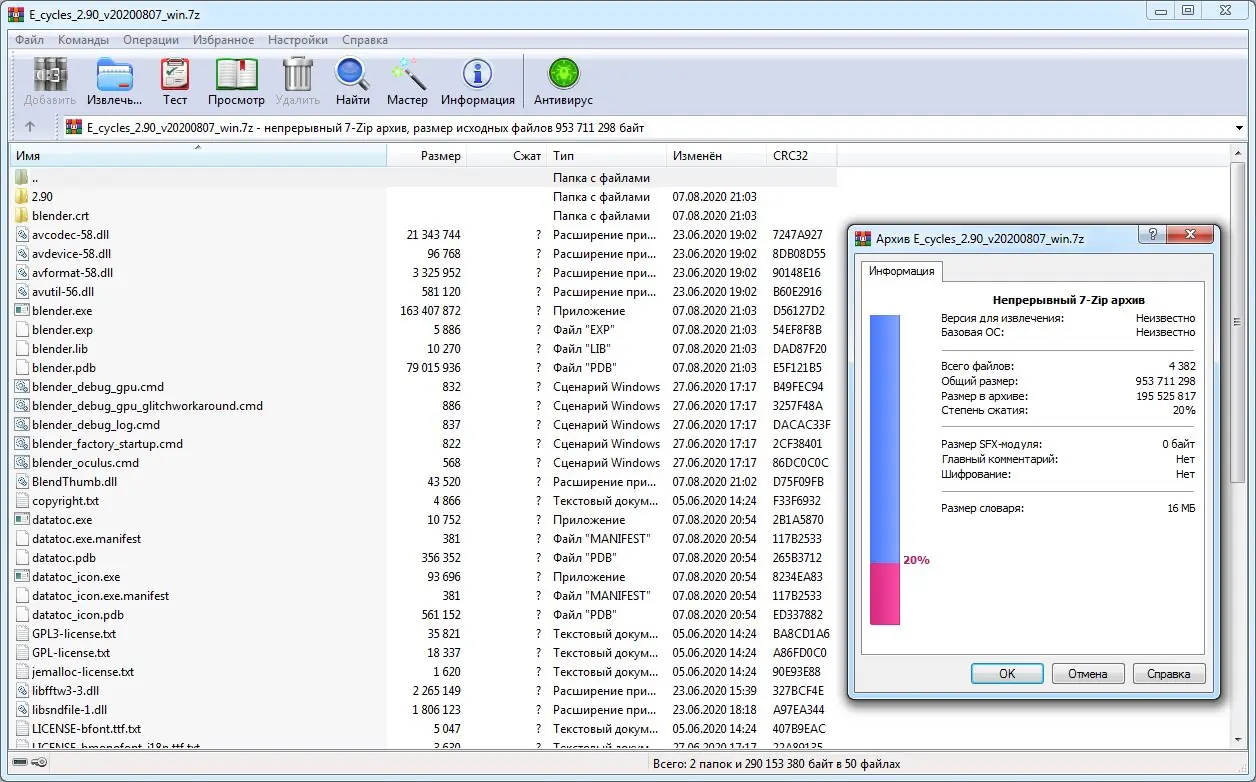Open the Настройки menu
This screenshot has width=1256, height=782.
tap(298, 40)
